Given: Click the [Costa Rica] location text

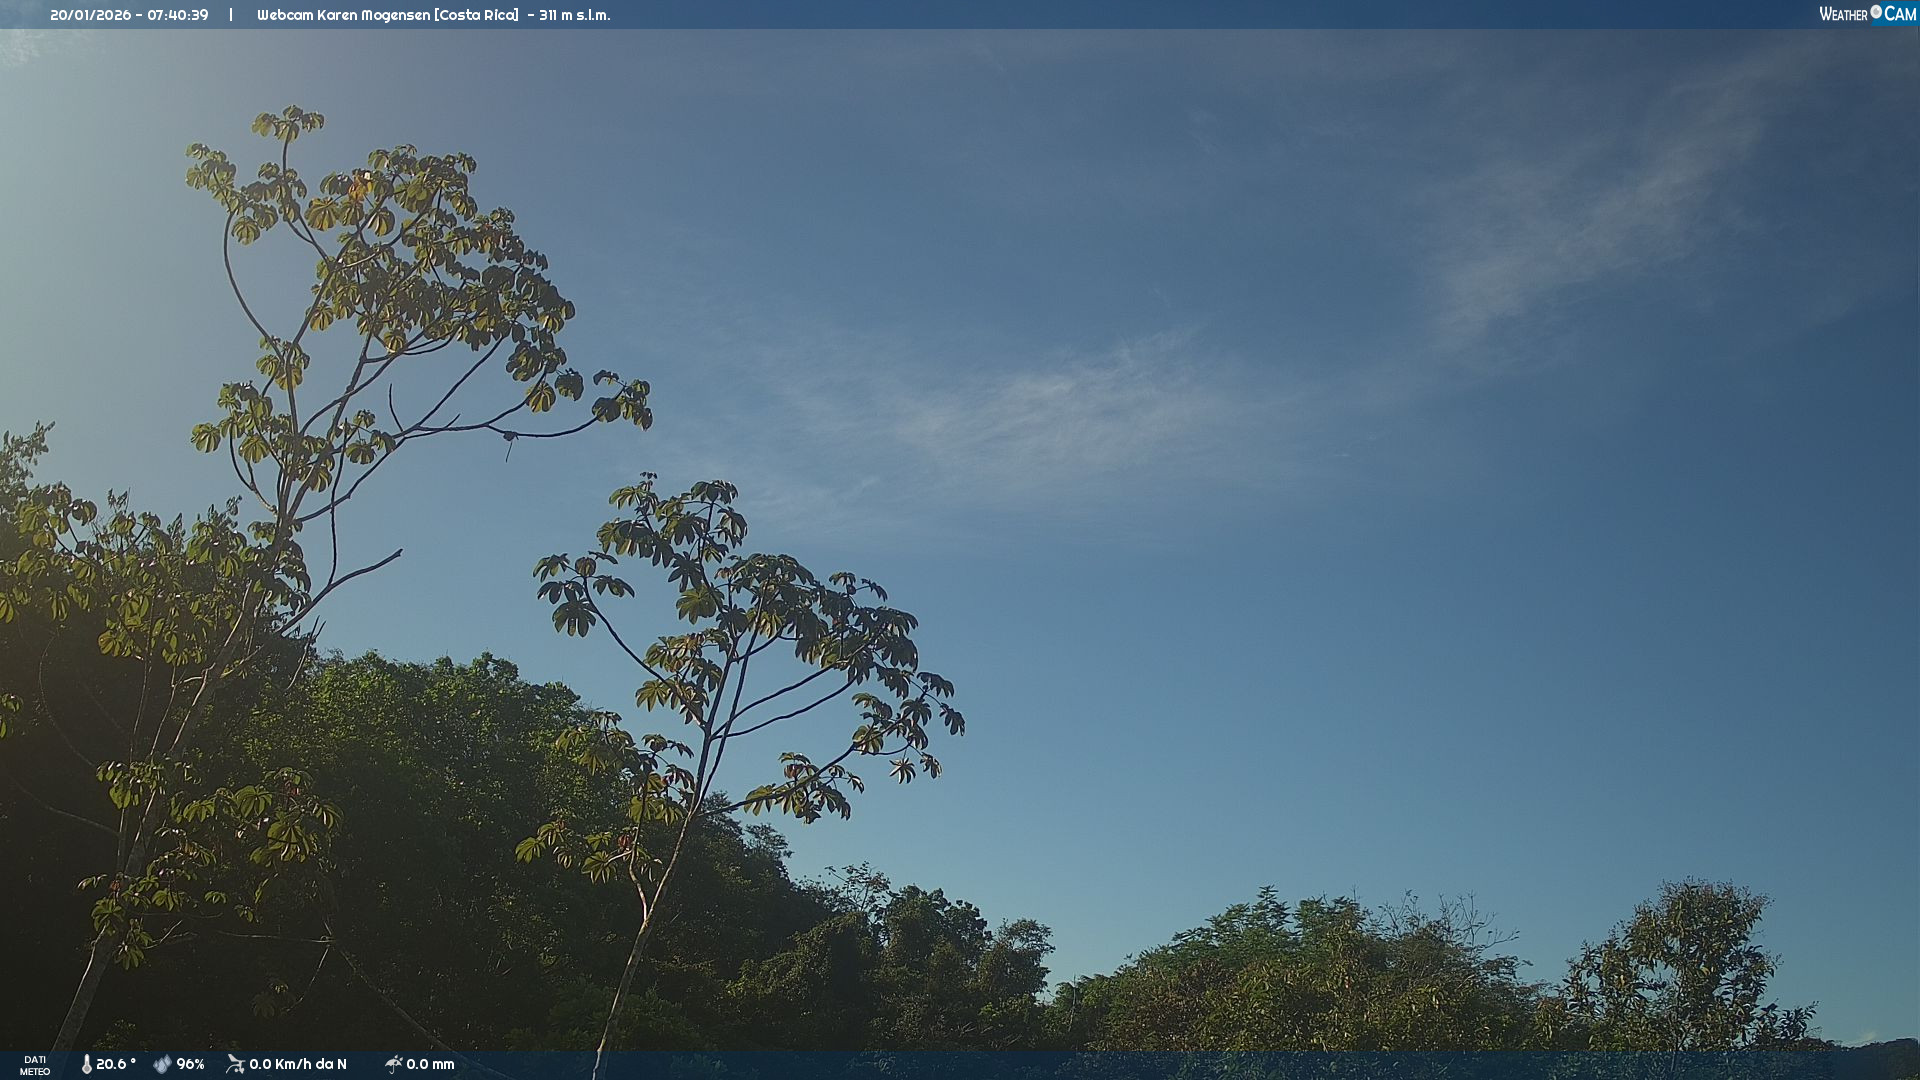Looking at the screenshot, I should (476, 15).
